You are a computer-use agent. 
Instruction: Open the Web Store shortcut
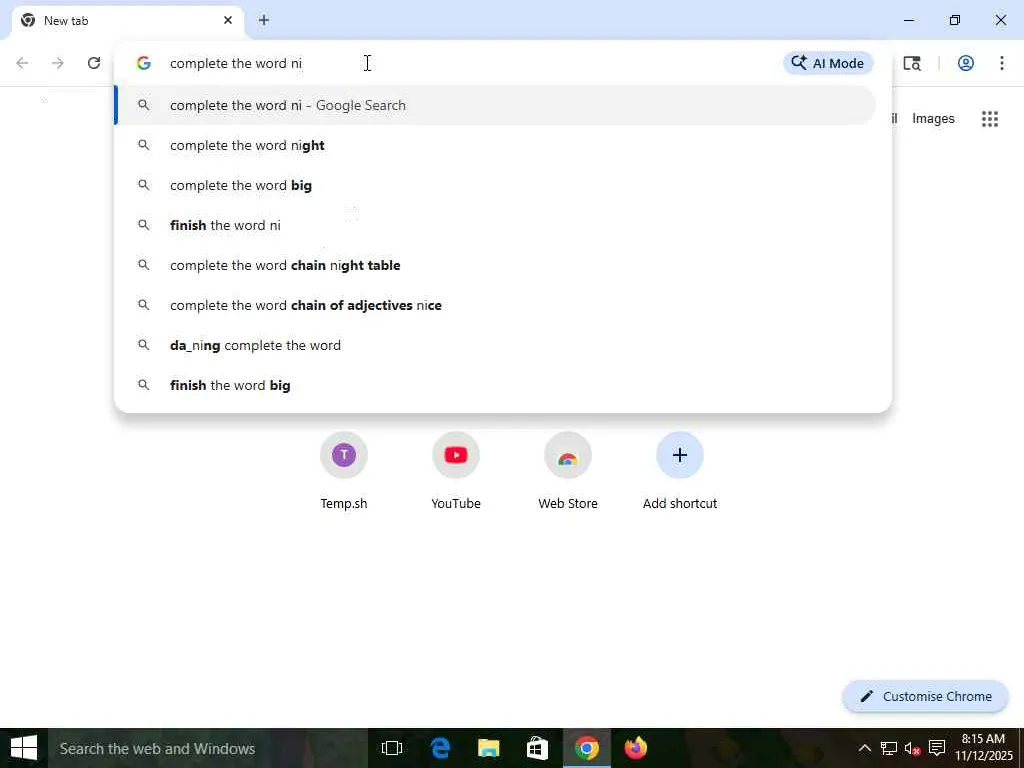coord(568,472)
